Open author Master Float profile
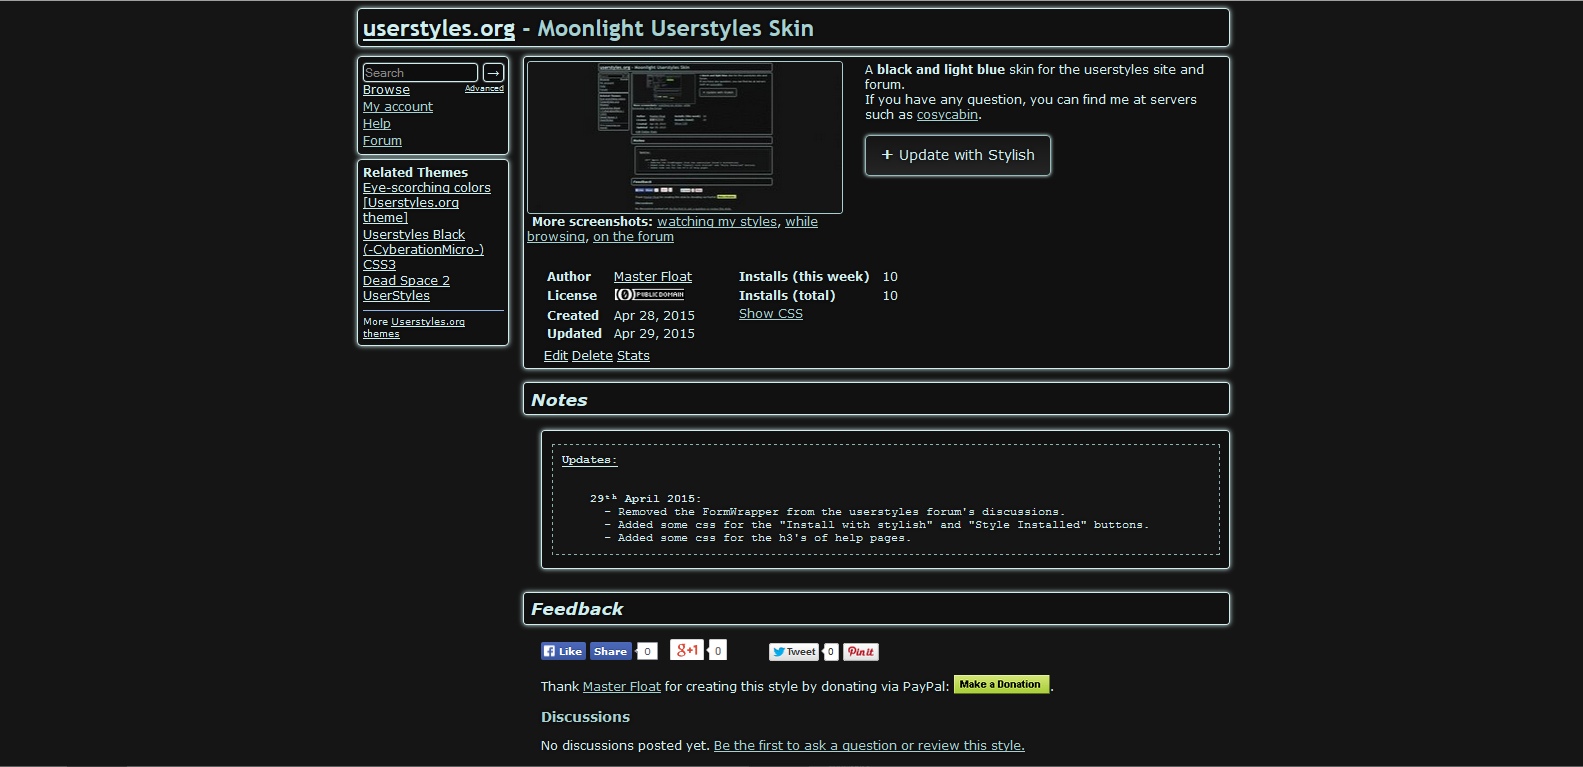The width and height of the screenshot is (1583, 767). coord(653,277)
